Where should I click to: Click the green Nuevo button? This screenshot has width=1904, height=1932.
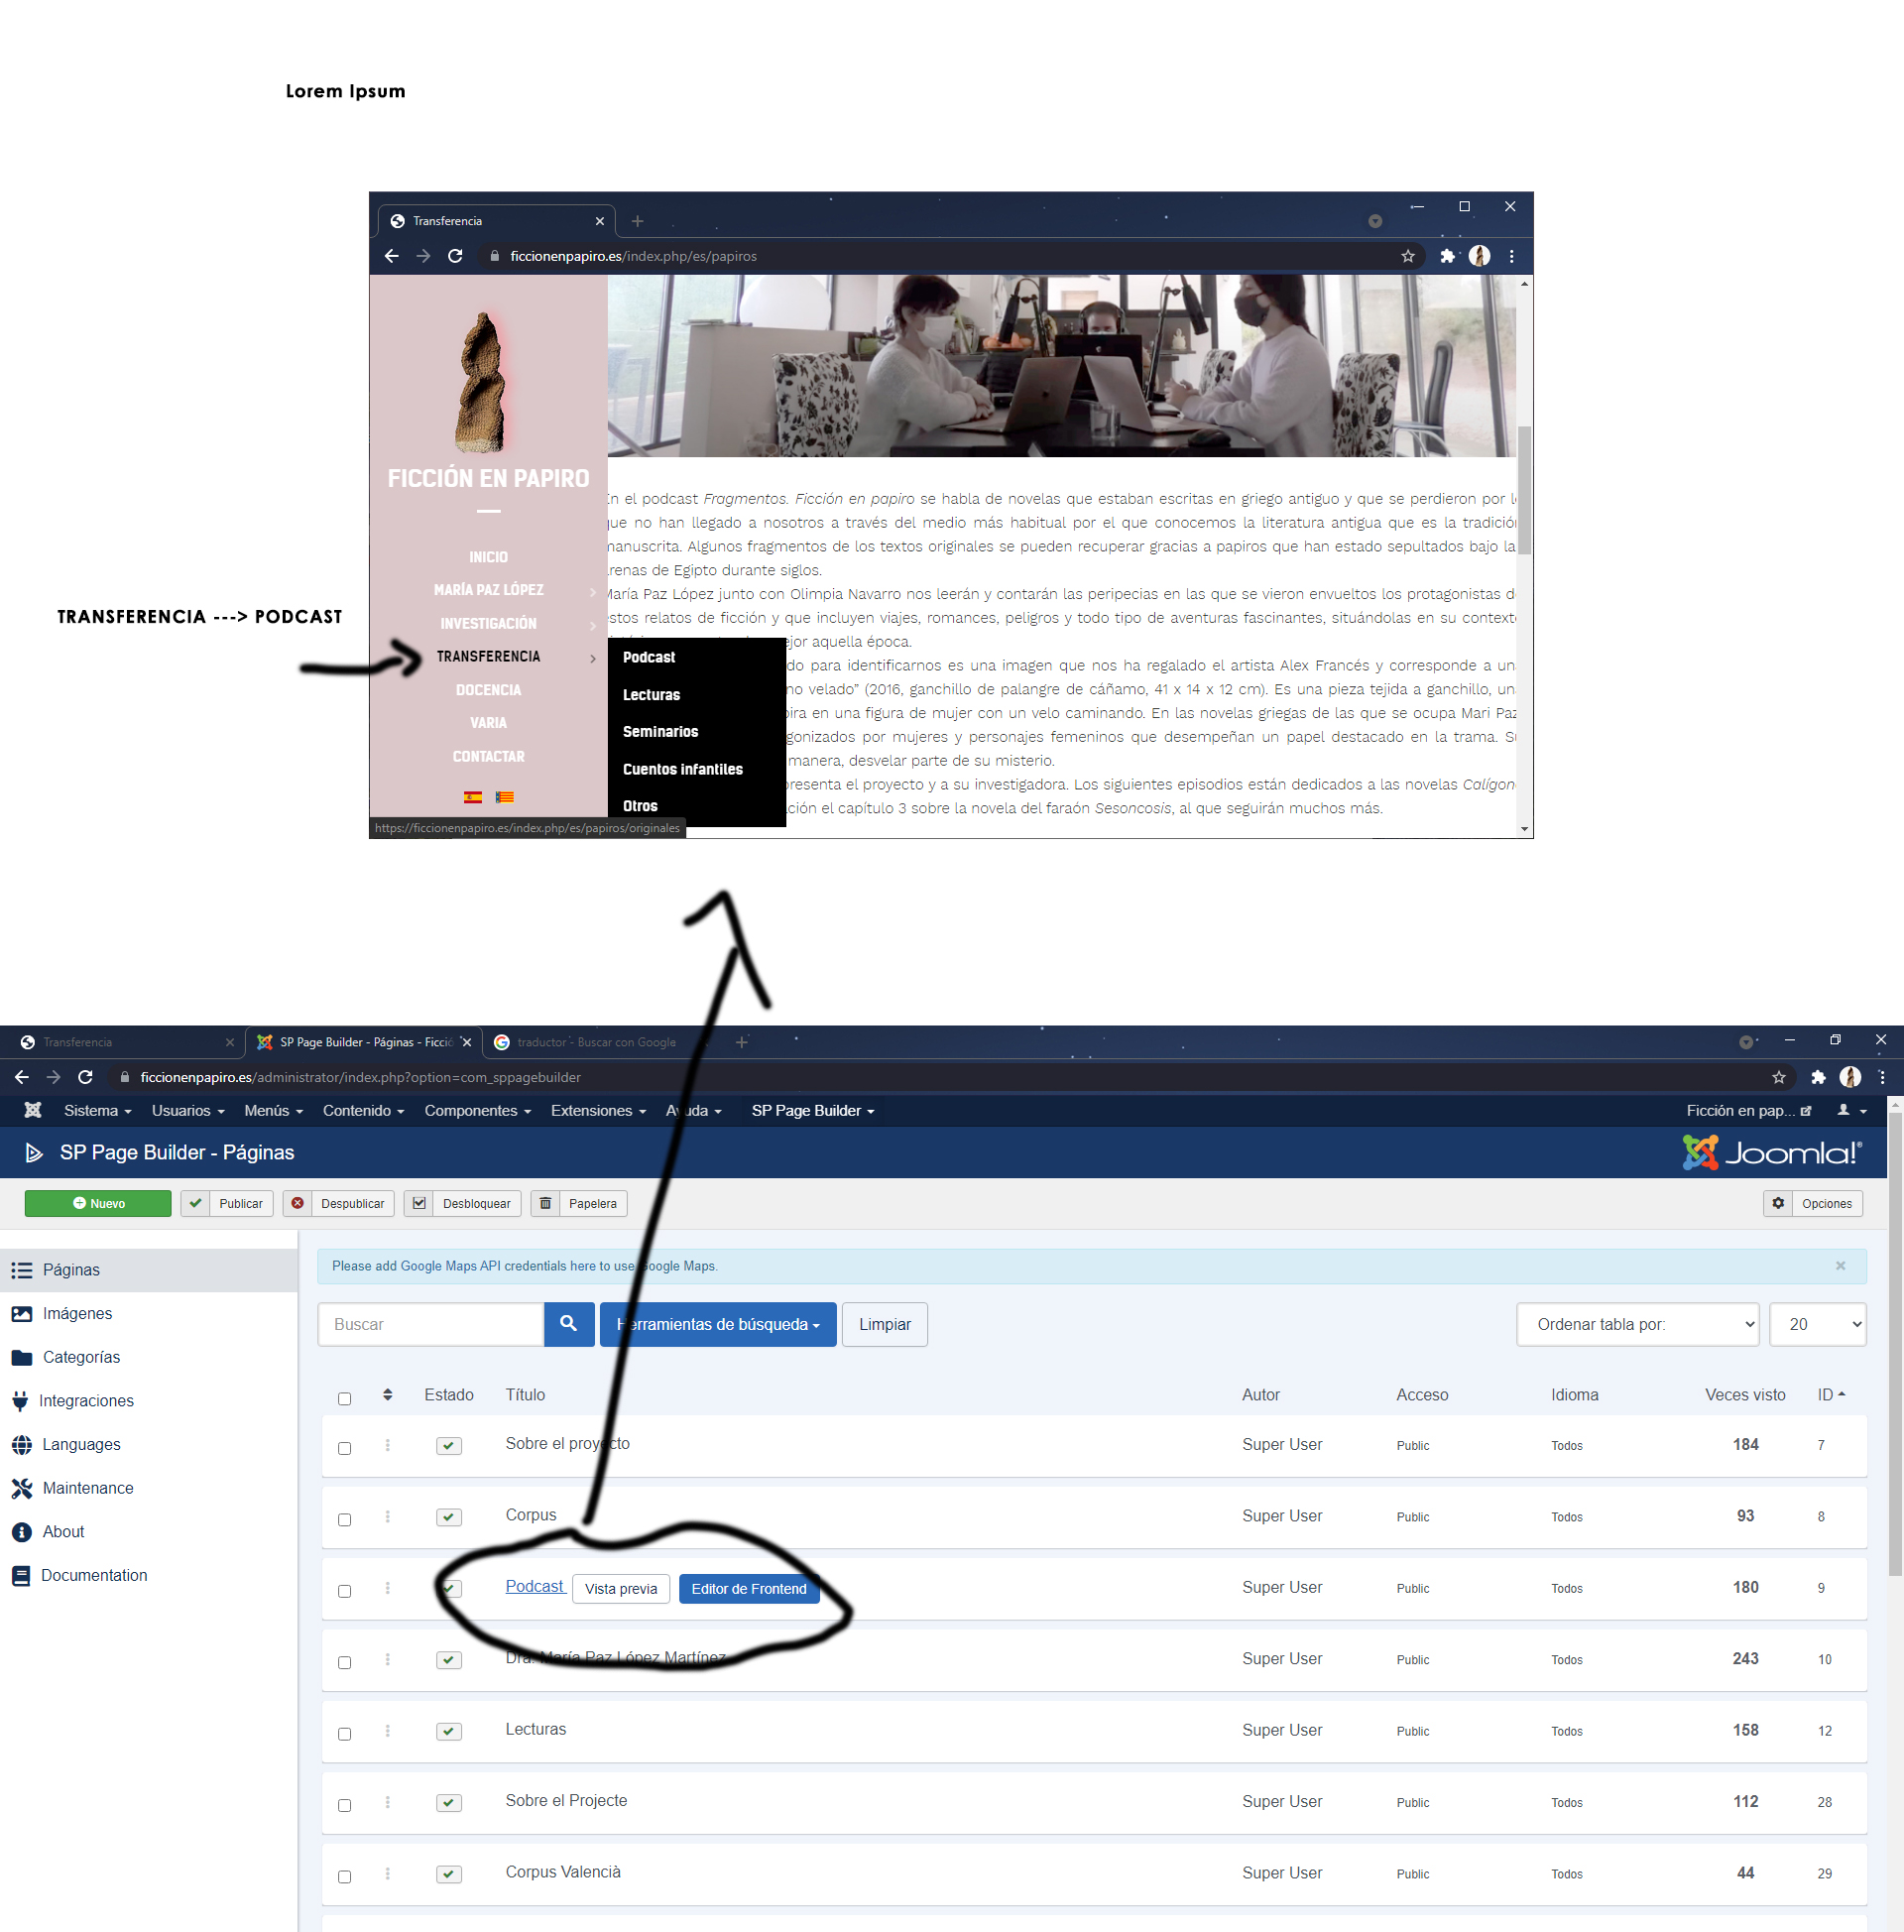[98, 1203]
